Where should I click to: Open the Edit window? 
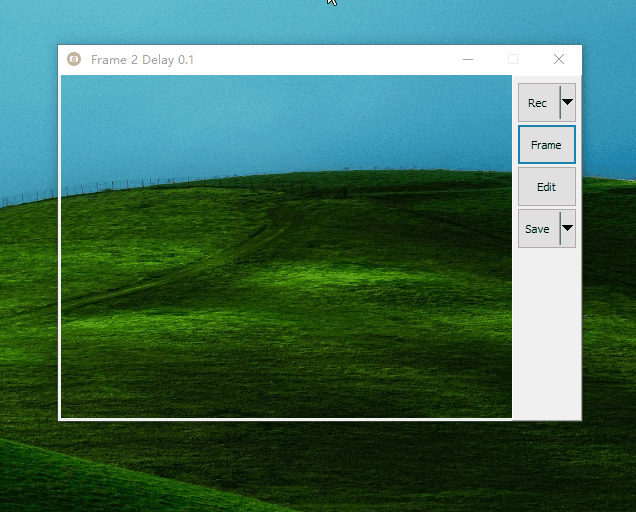pos(547,187)
